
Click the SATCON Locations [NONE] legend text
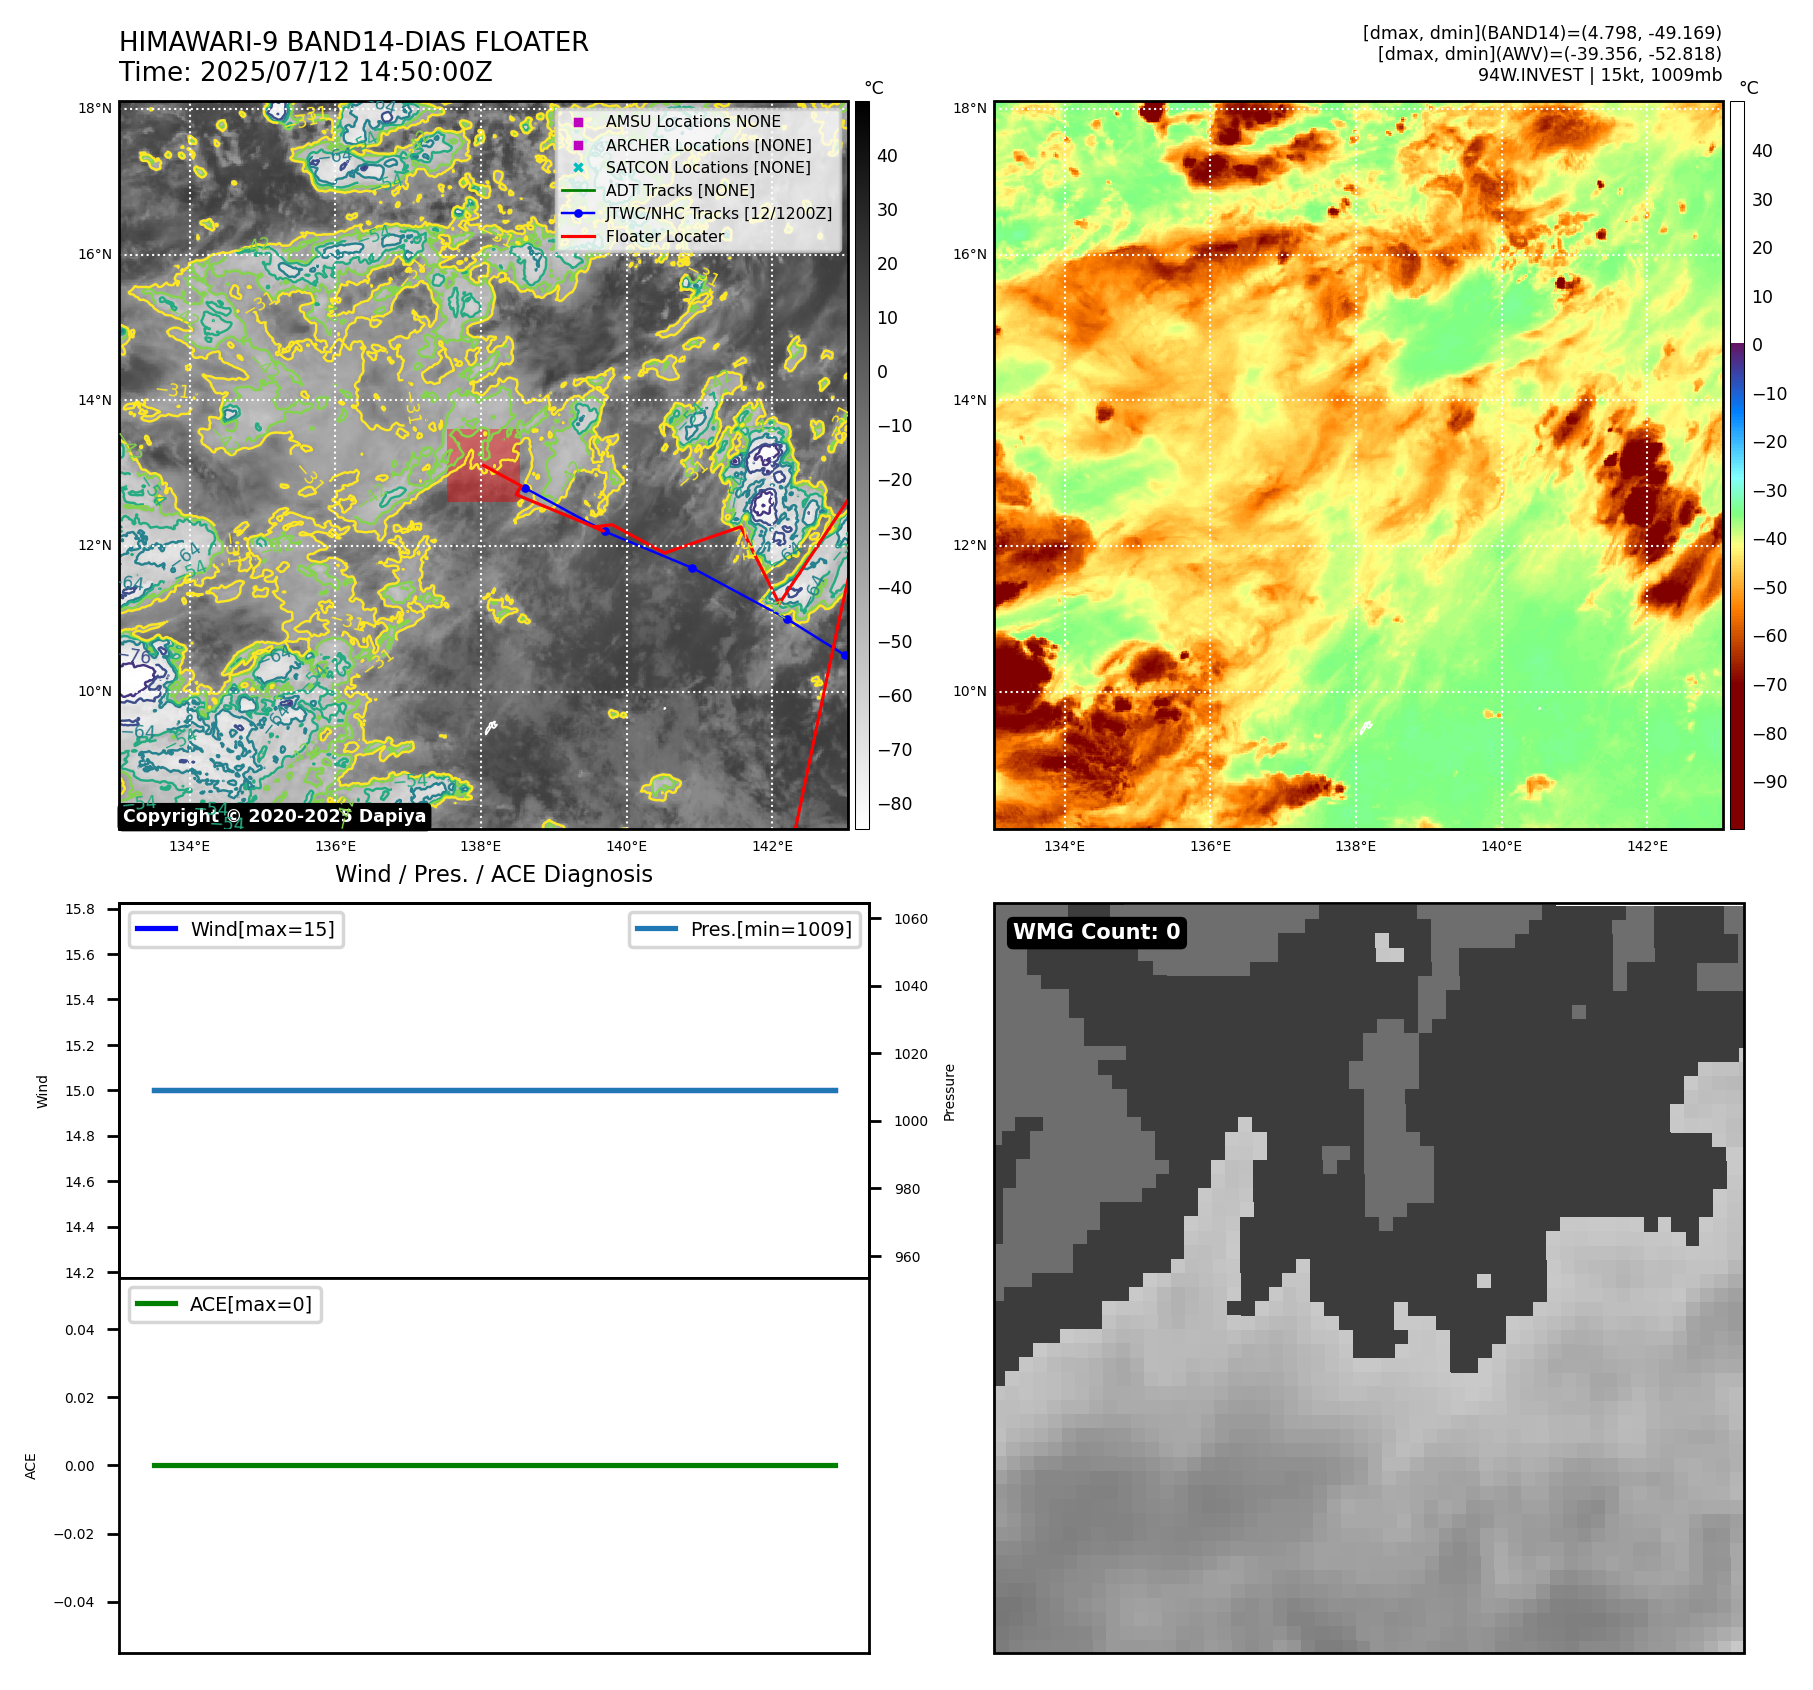tap(708, 168)
